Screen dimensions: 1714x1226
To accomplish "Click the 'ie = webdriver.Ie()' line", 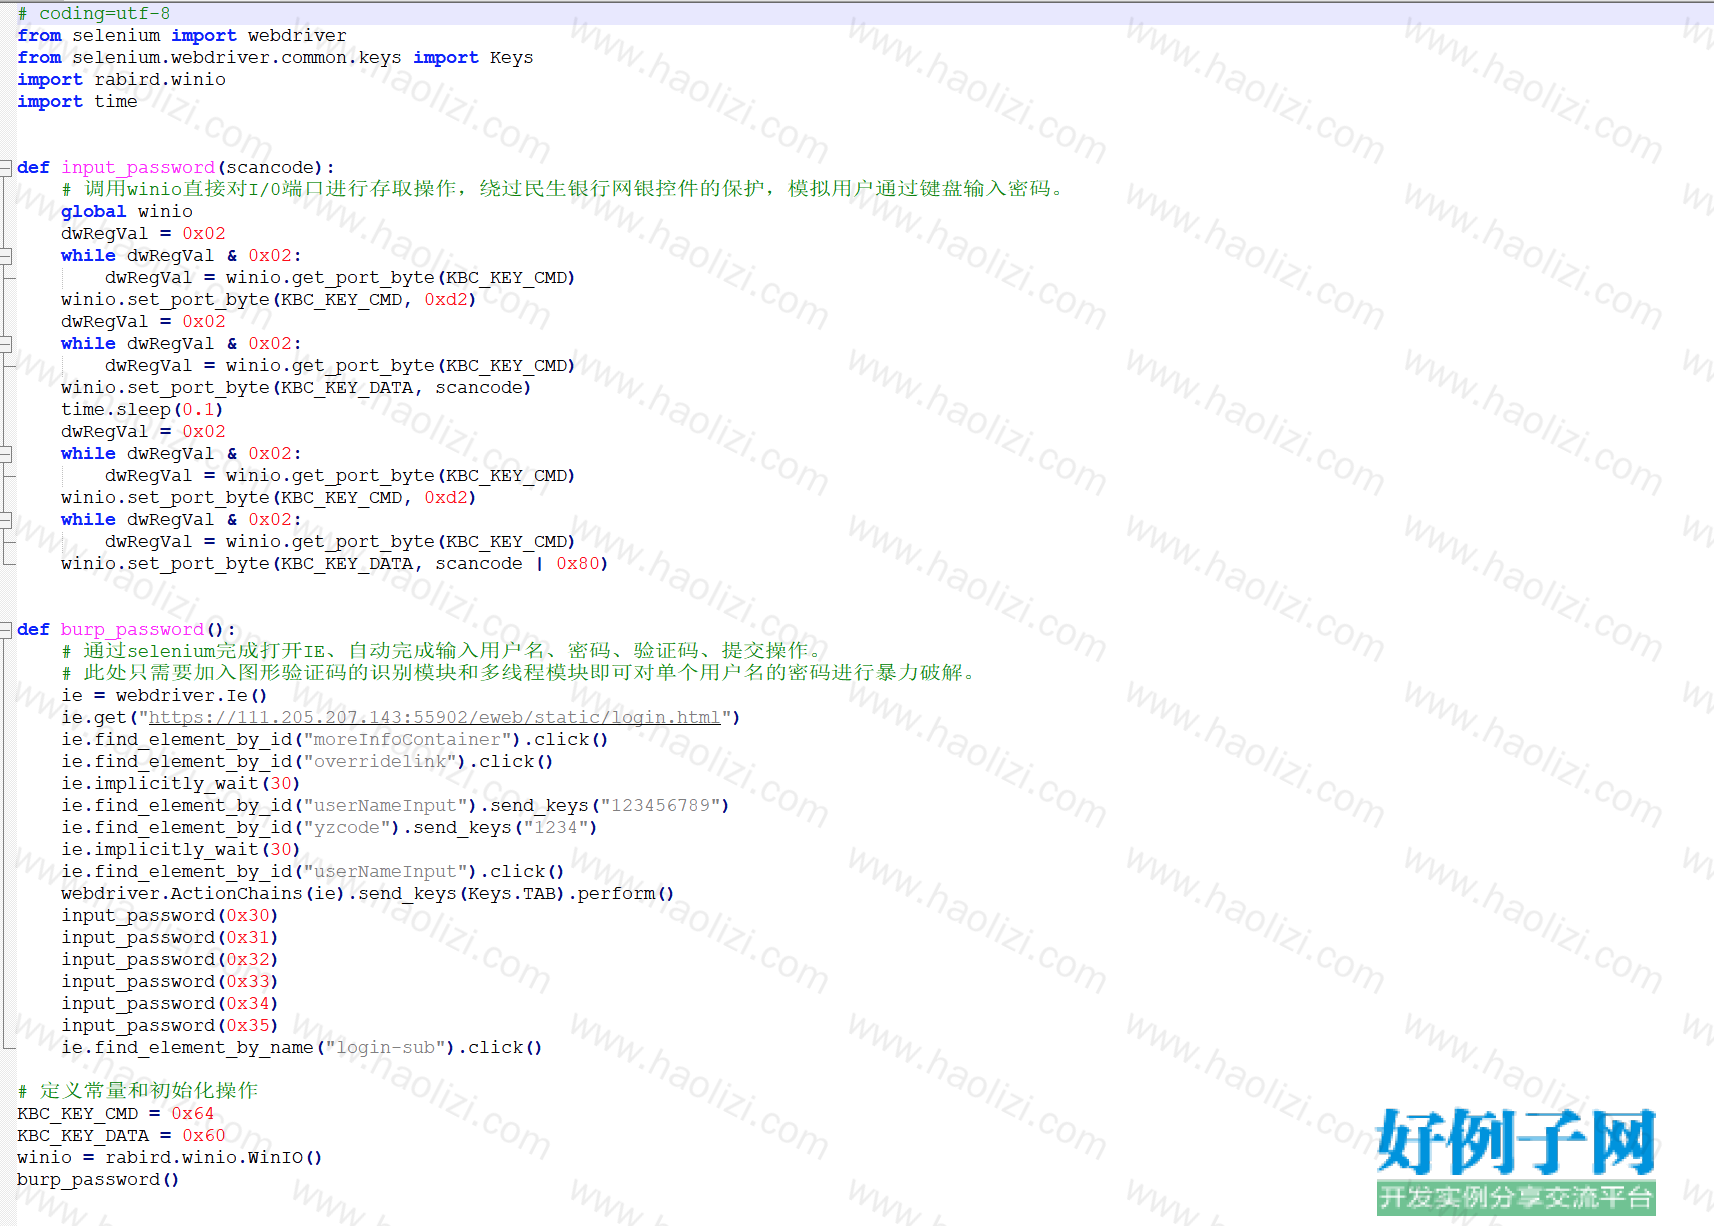I will coord(164,695).
